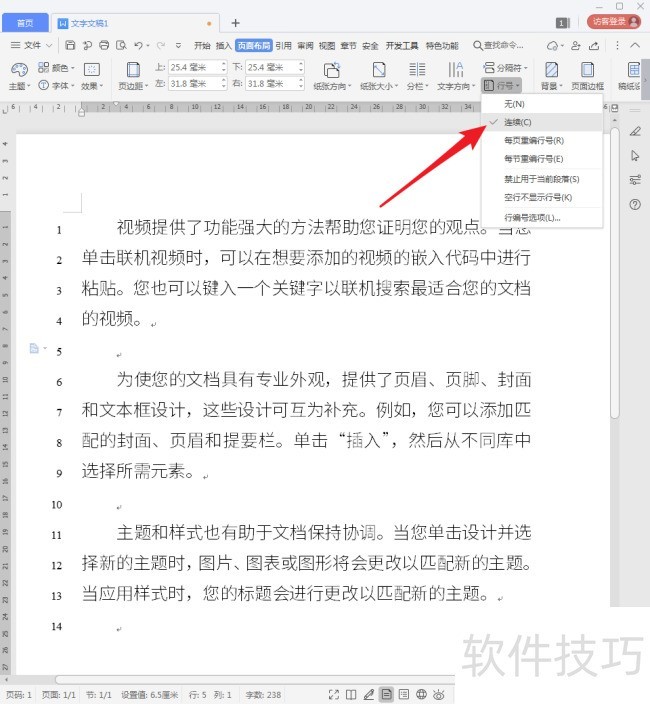Image resolution: width=650 pixels, height=704 pixels.
Task: Click the 页面边框 page border icon
Action: coord(588,70)
